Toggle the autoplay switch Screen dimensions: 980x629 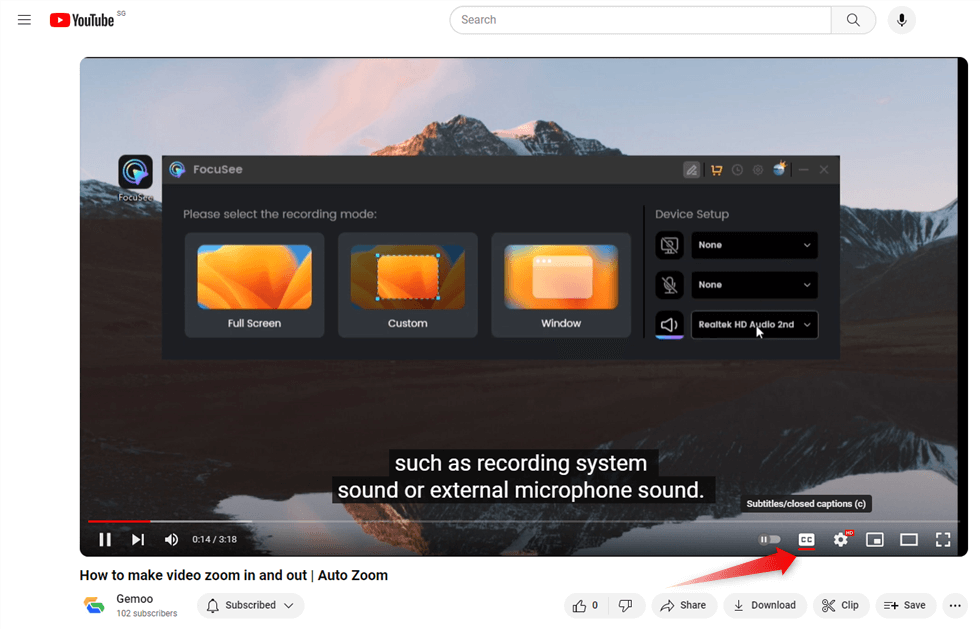tap(769, 540)
